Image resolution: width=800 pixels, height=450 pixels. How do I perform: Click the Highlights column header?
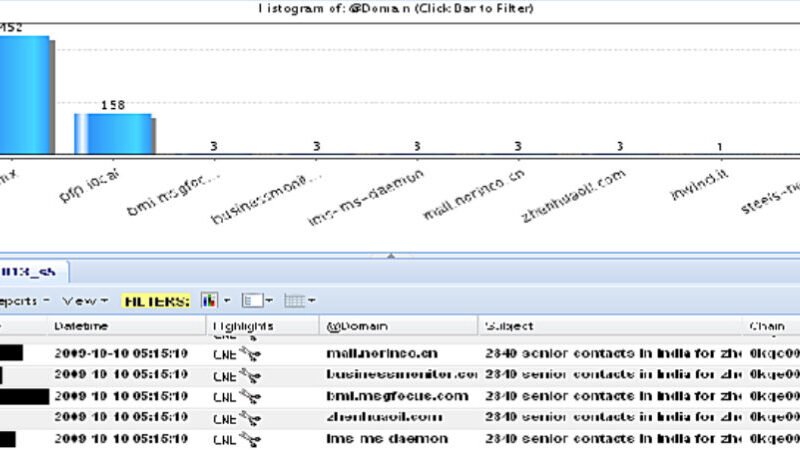coord(243,326)
